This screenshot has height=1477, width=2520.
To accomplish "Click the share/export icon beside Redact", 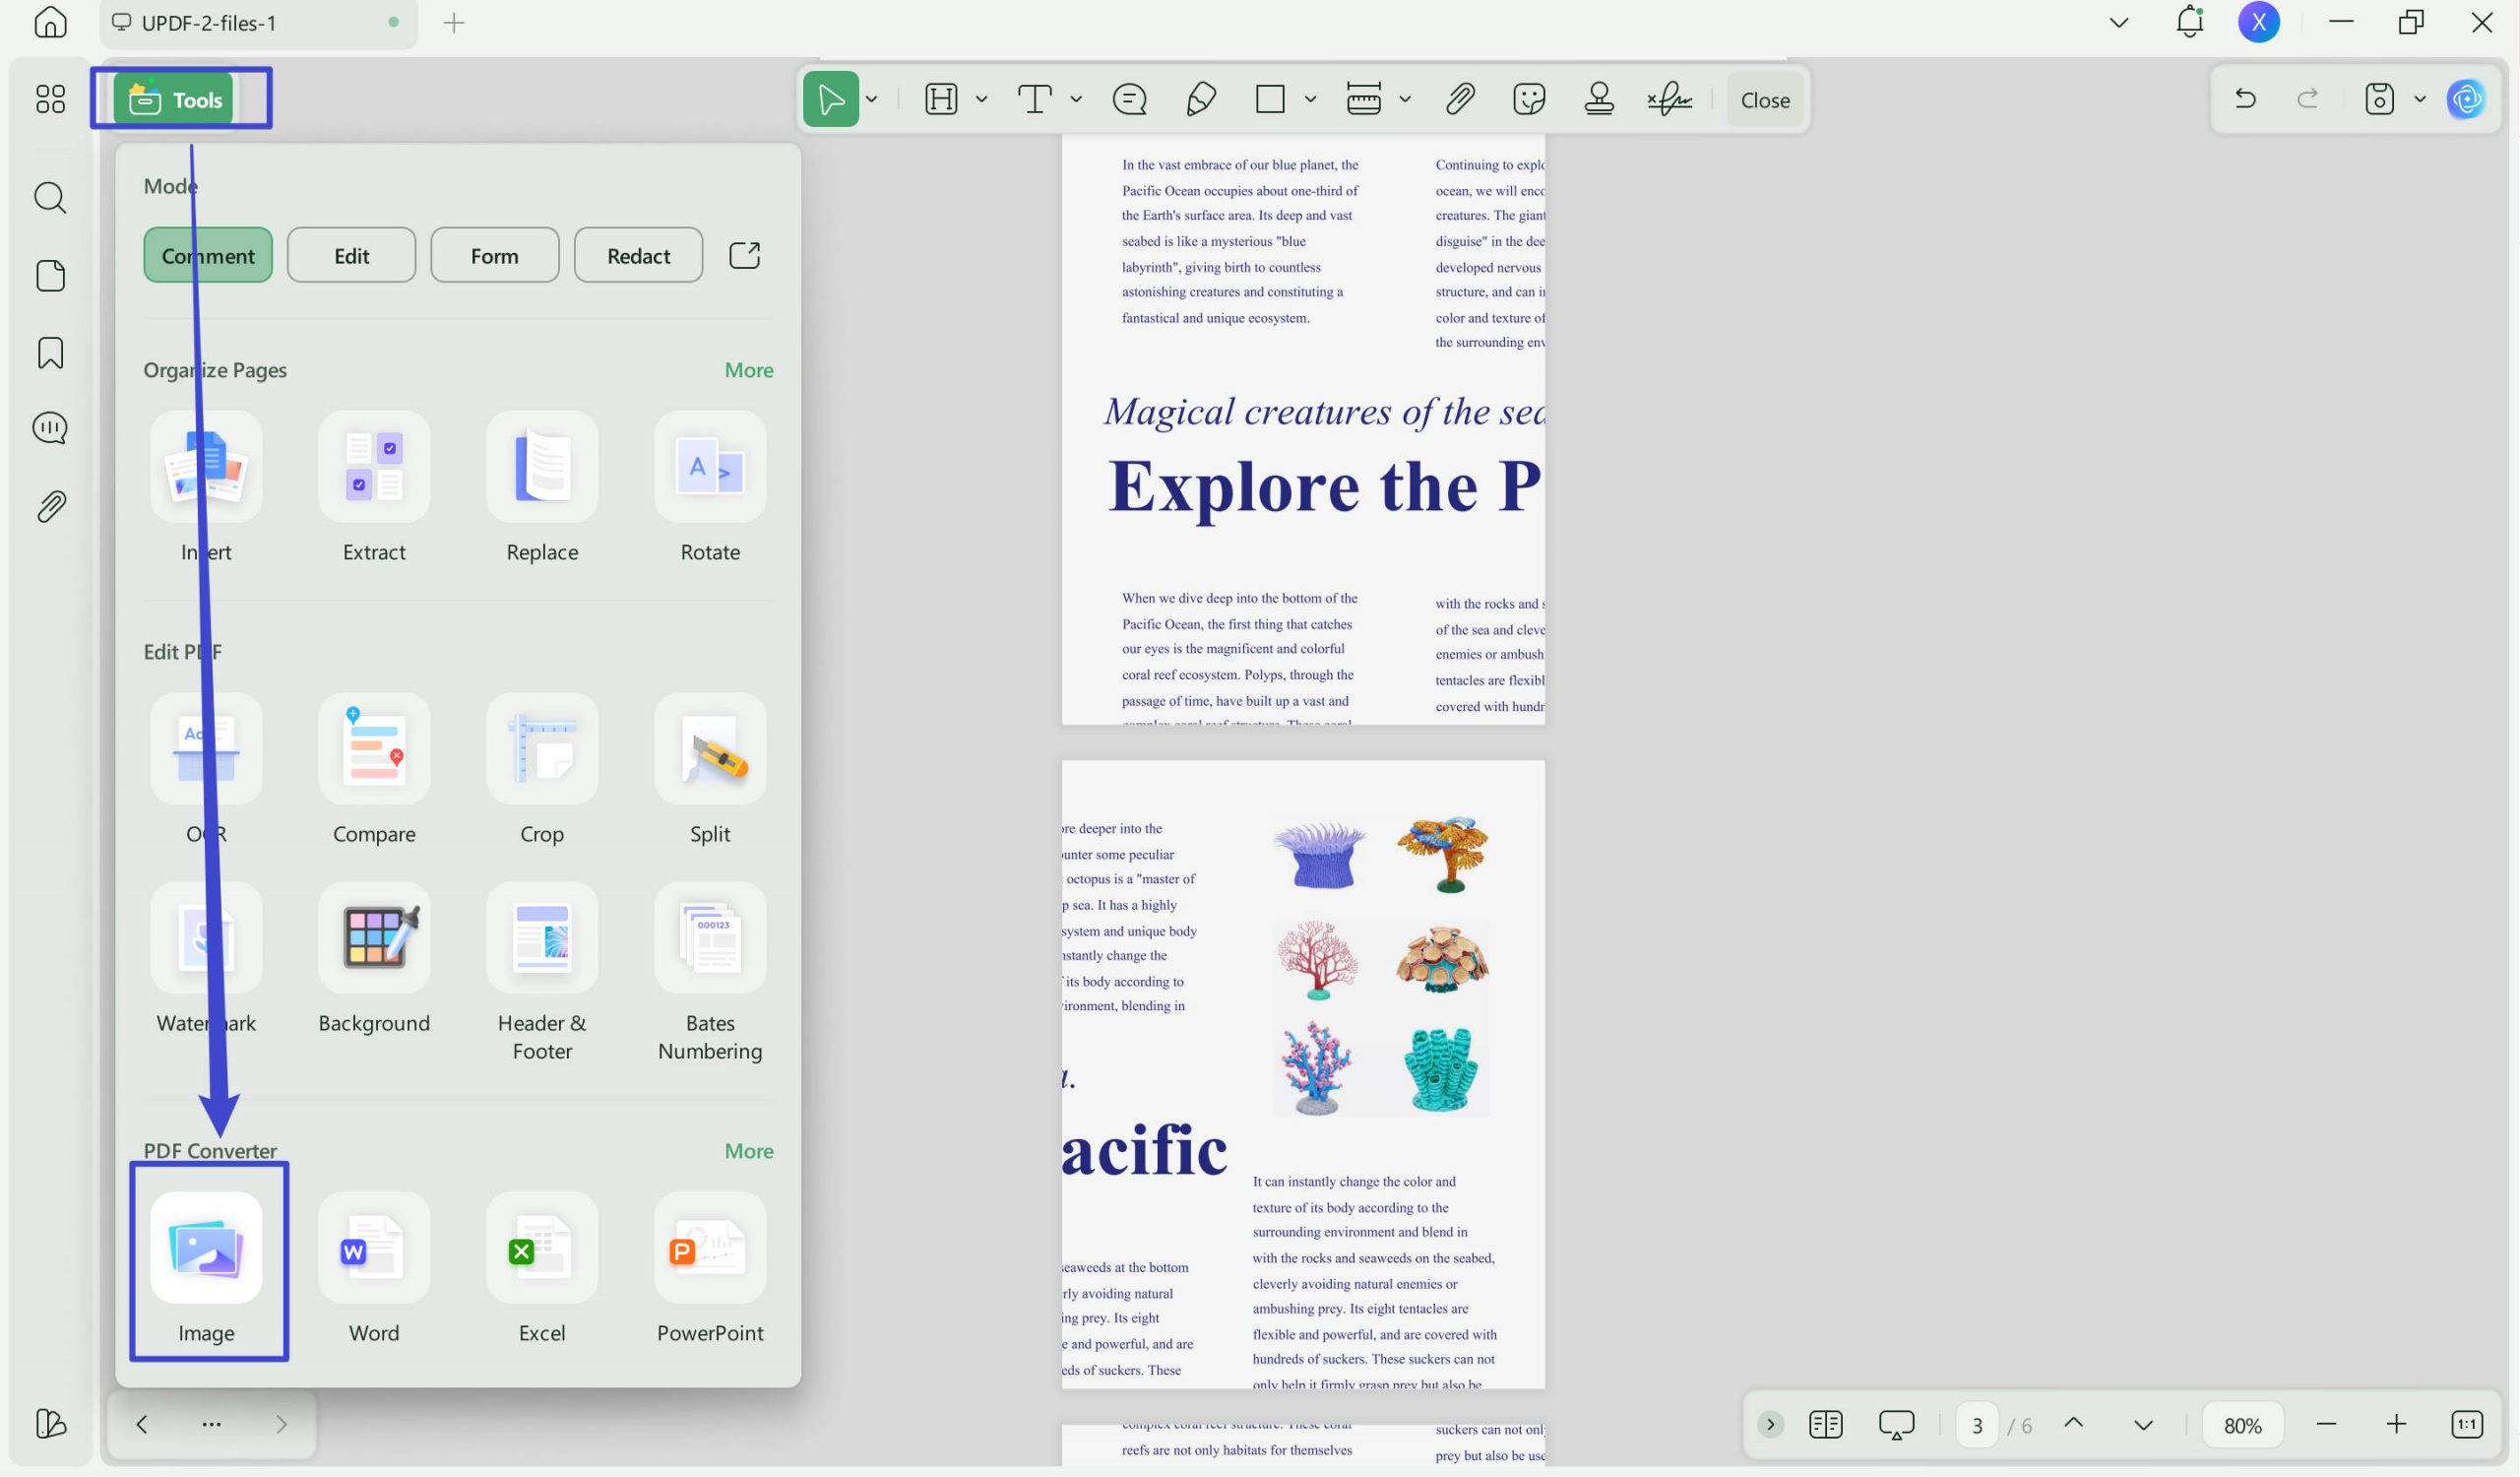I will [745, 256].
